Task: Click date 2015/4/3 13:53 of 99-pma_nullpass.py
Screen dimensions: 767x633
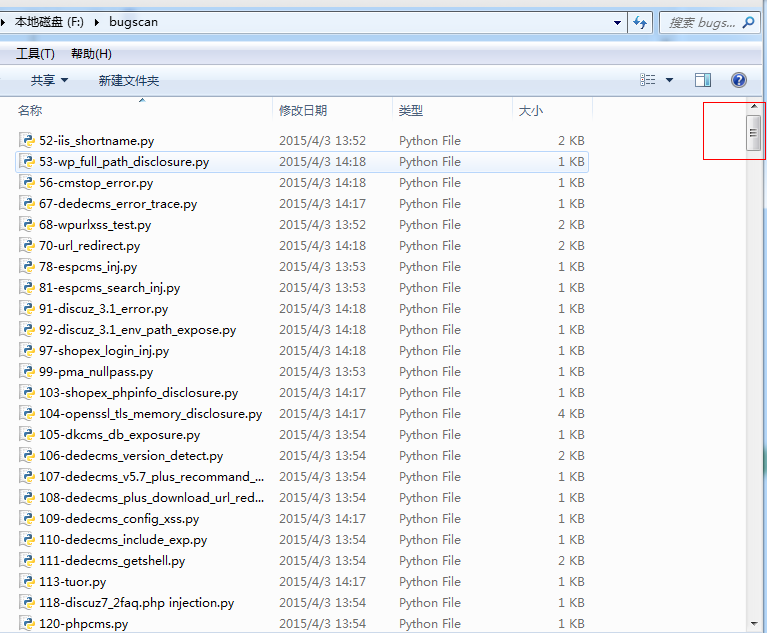Action: coord(322,372)
